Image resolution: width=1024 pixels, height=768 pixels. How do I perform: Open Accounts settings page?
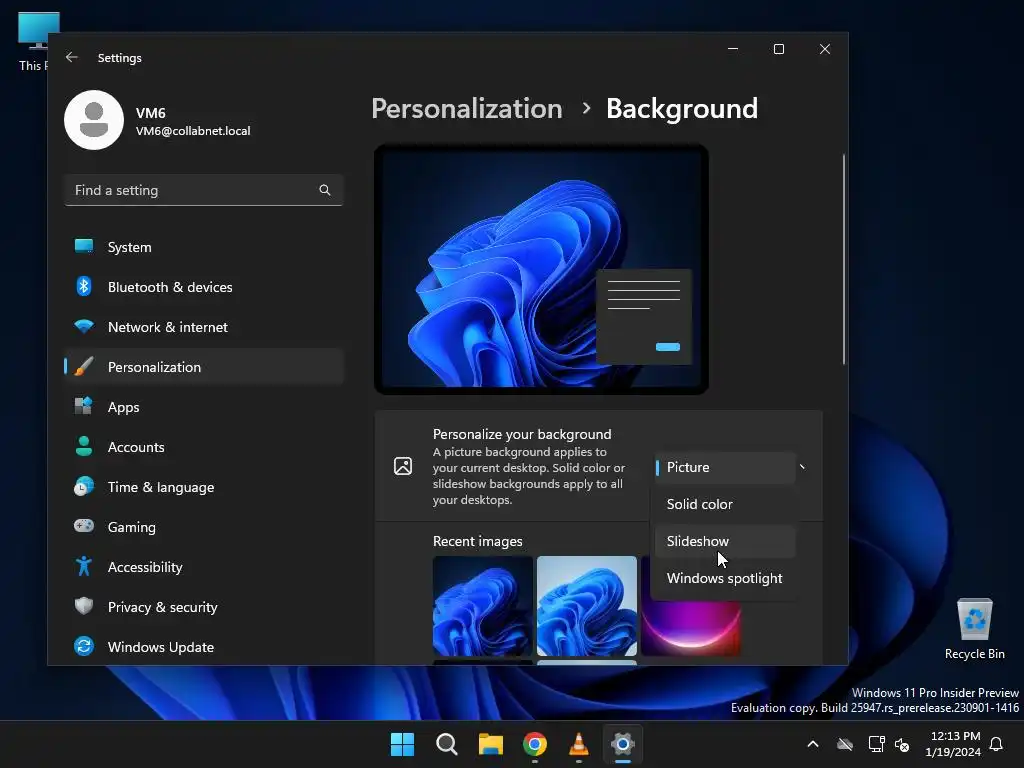[x=204, y=447]
